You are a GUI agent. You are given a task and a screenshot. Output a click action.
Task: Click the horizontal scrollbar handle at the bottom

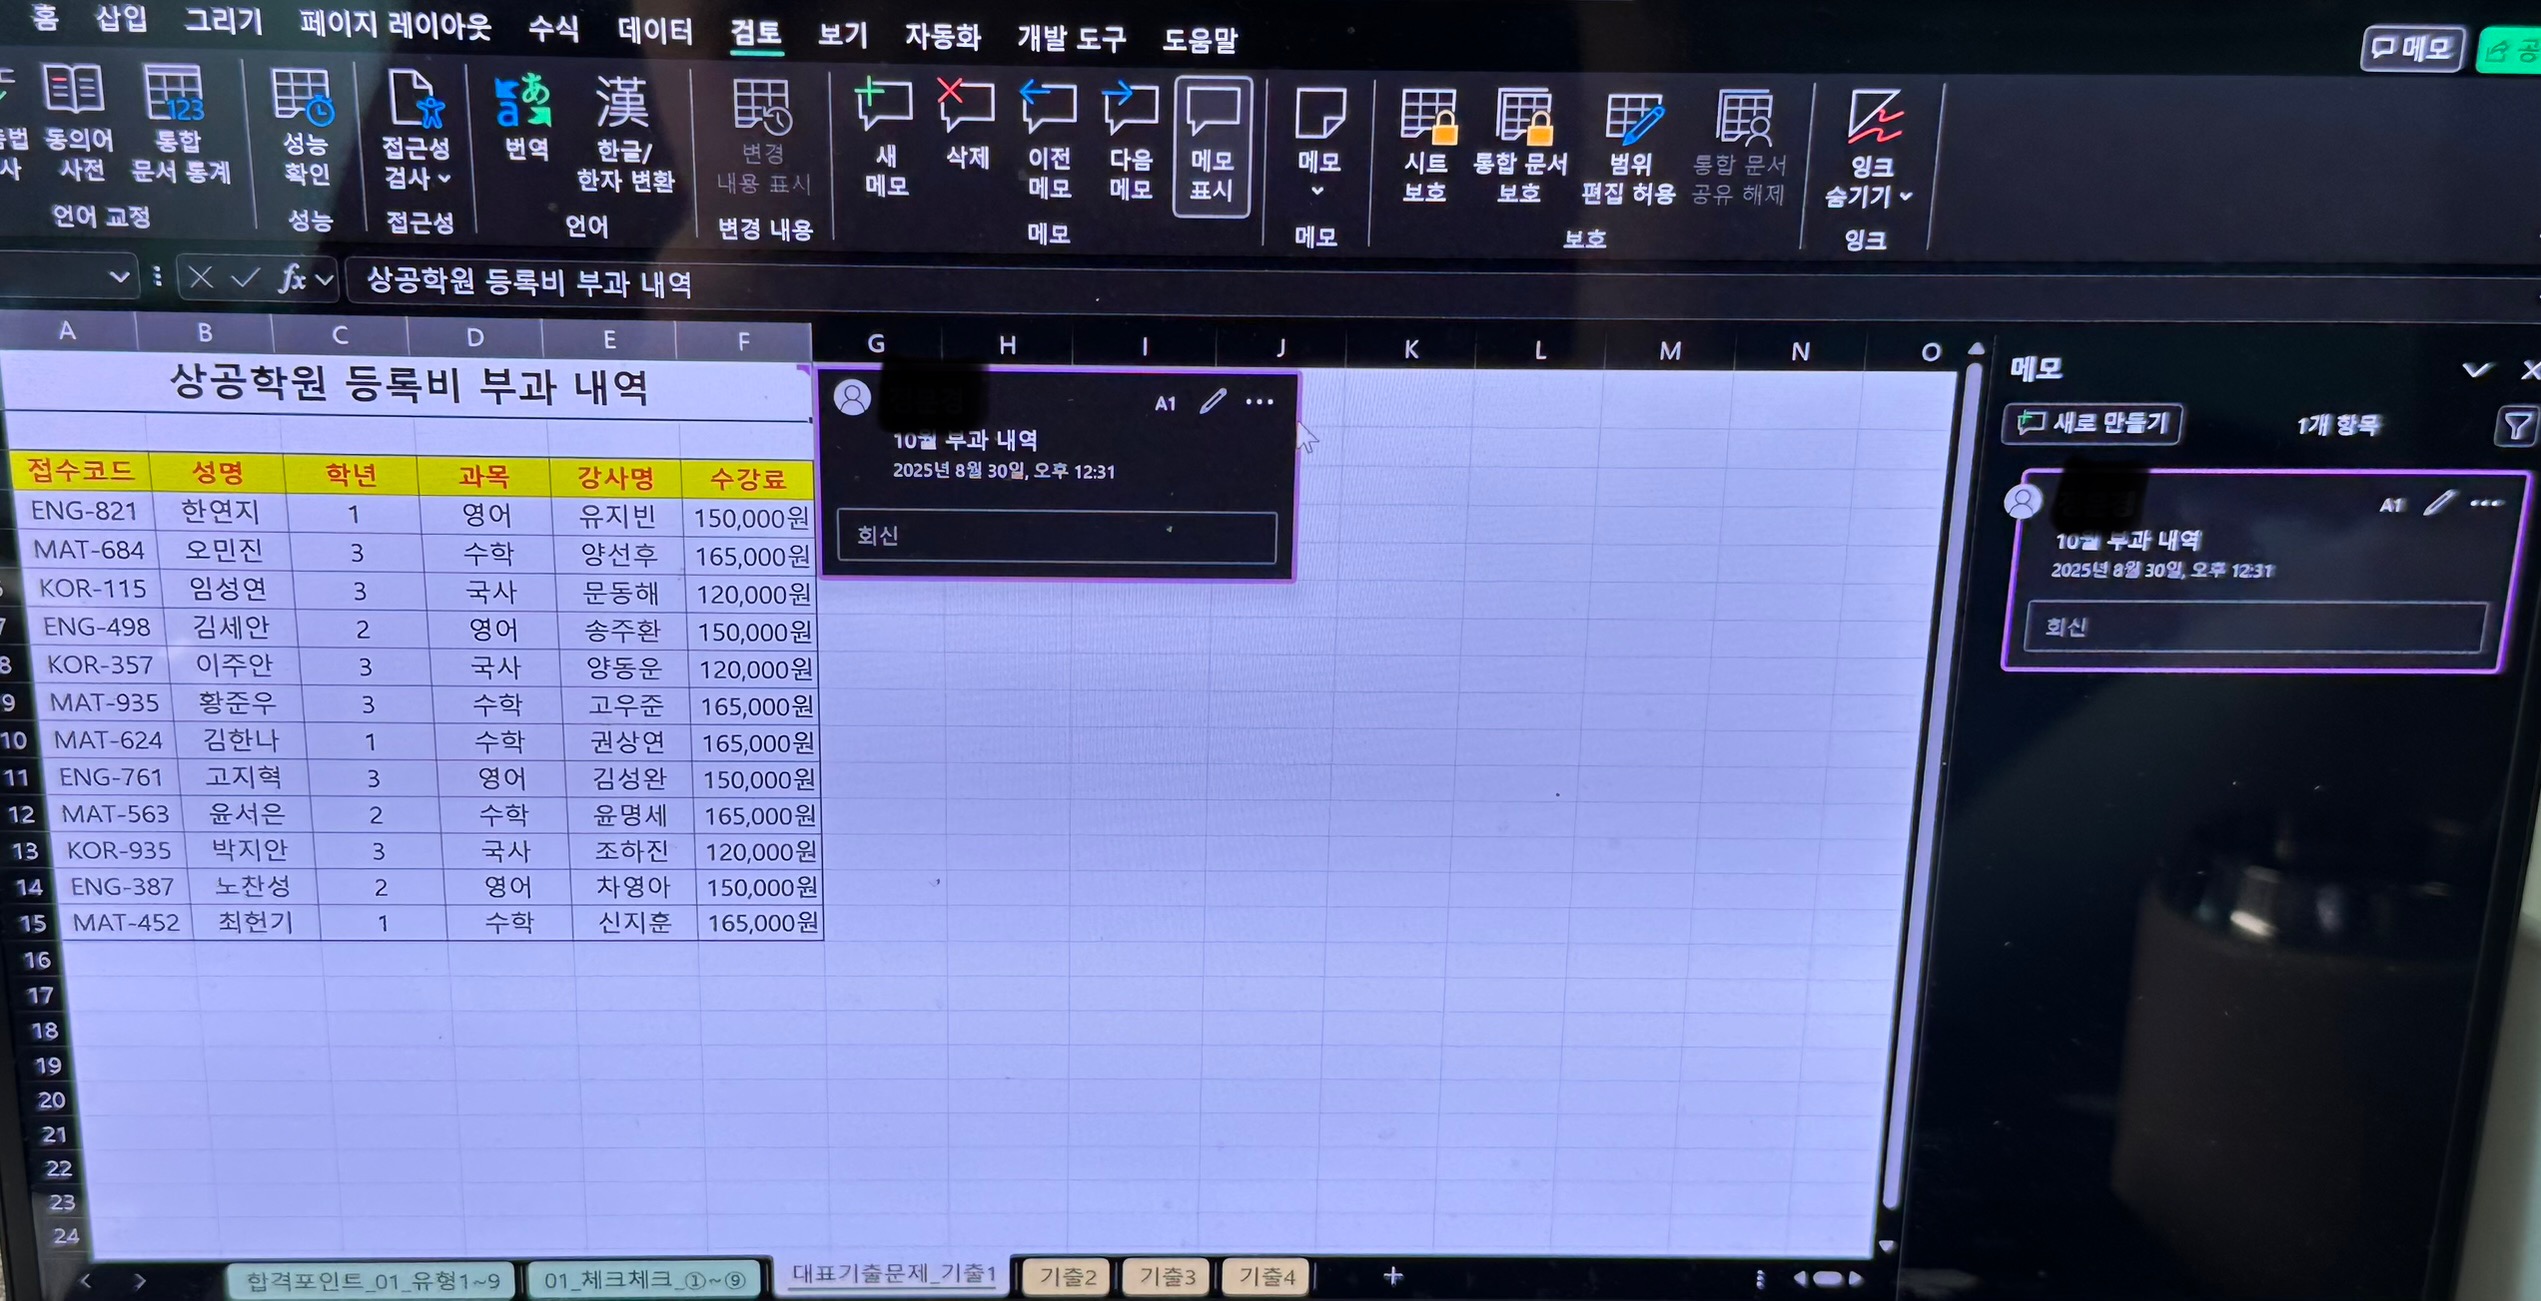[x=1826, y=1278]
